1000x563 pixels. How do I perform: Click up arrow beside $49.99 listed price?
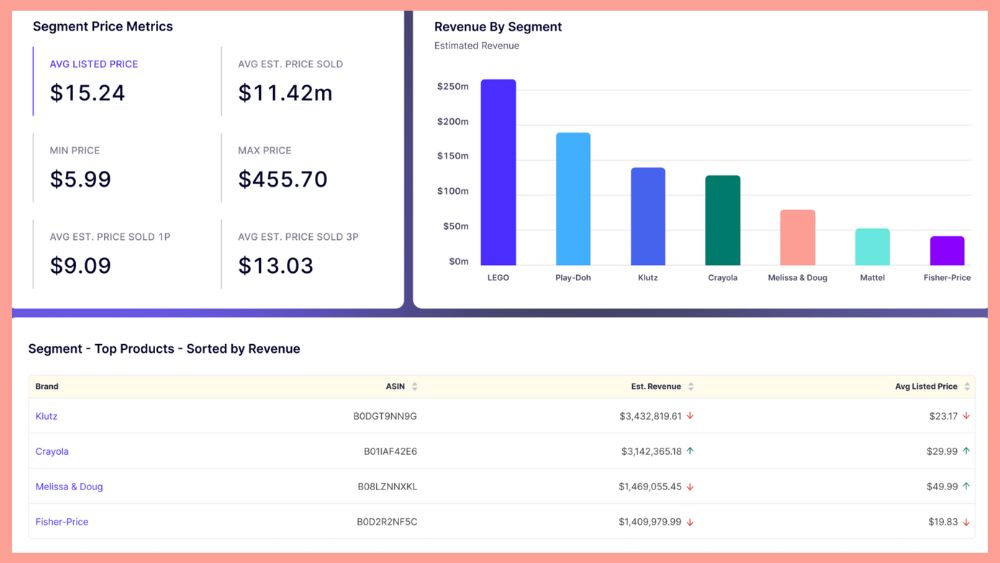click(x=966, y=486)
